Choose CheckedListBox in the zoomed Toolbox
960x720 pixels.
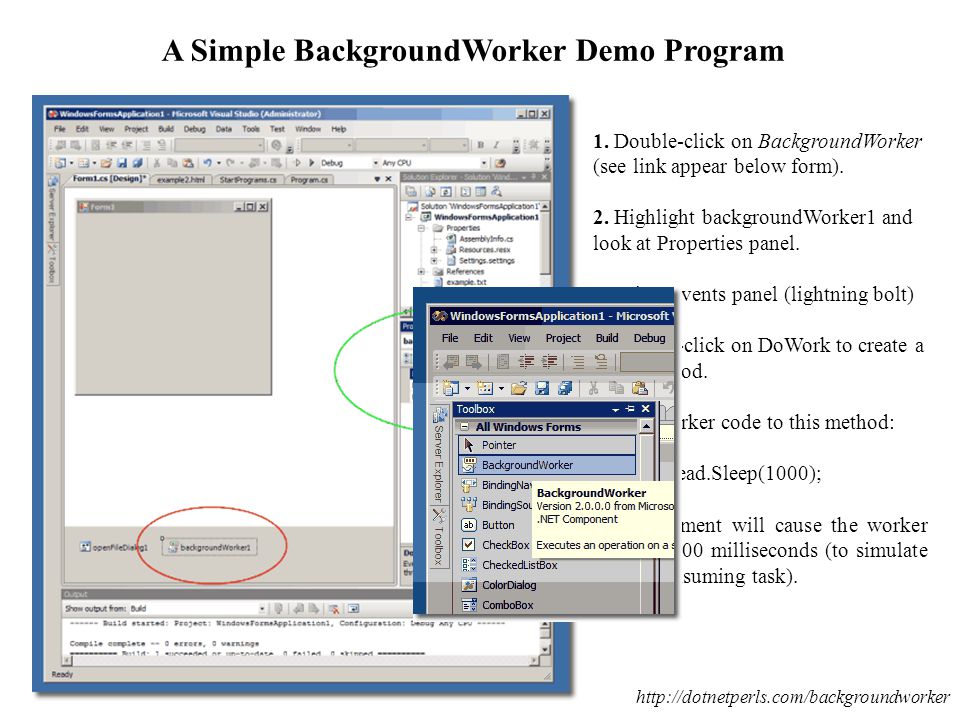point(509,565)
